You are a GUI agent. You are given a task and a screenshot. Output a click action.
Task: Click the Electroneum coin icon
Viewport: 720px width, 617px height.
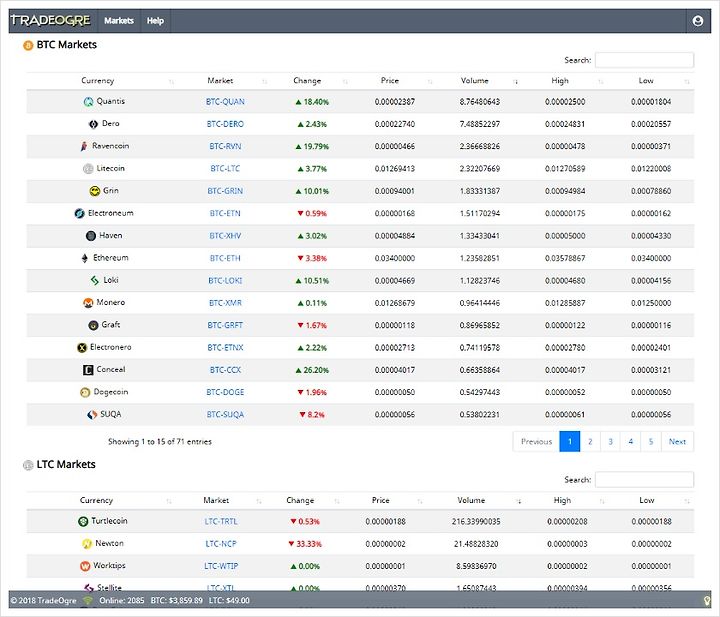click(79, 213)
